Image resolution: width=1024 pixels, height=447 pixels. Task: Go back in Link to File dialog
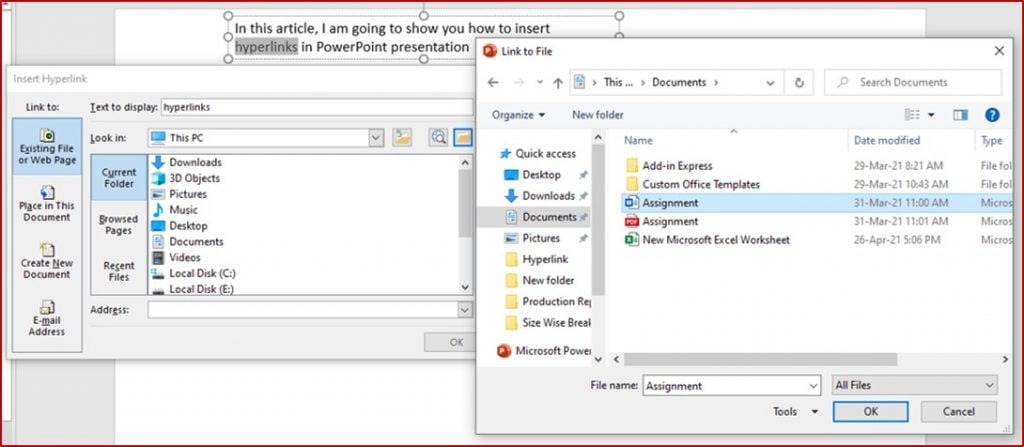pyautogui.click(x=493, y=83)
